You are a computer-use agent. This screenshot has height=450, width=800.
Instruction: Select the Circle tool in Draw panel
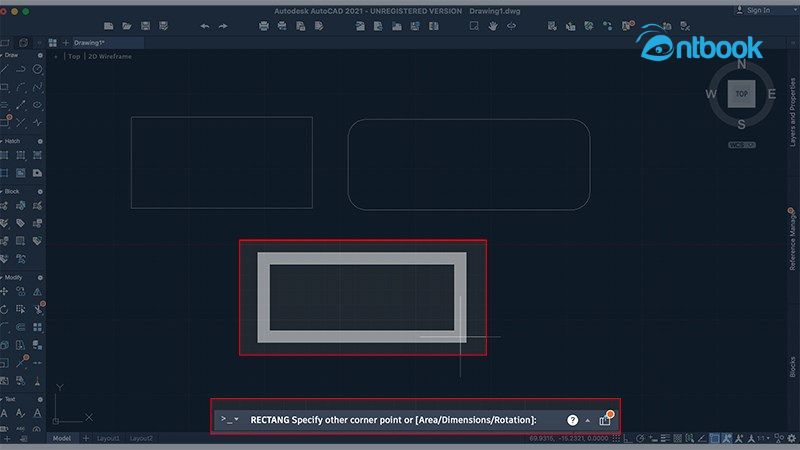(x=37, y=69)
